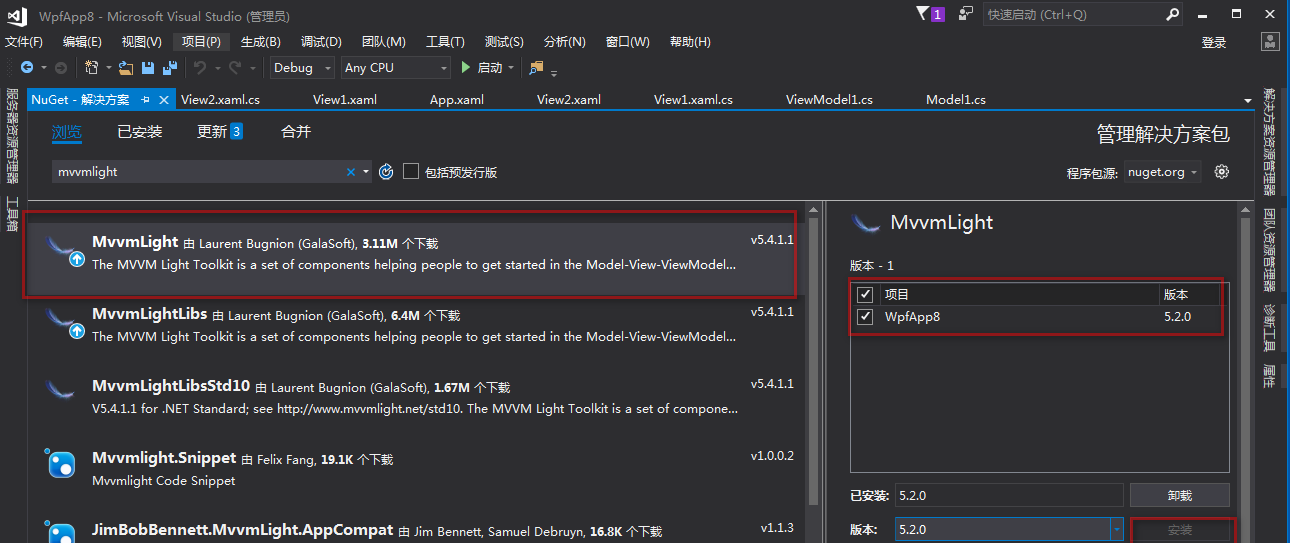
Task: Click the mvvmlight search input field
Action: pos(198,172)
